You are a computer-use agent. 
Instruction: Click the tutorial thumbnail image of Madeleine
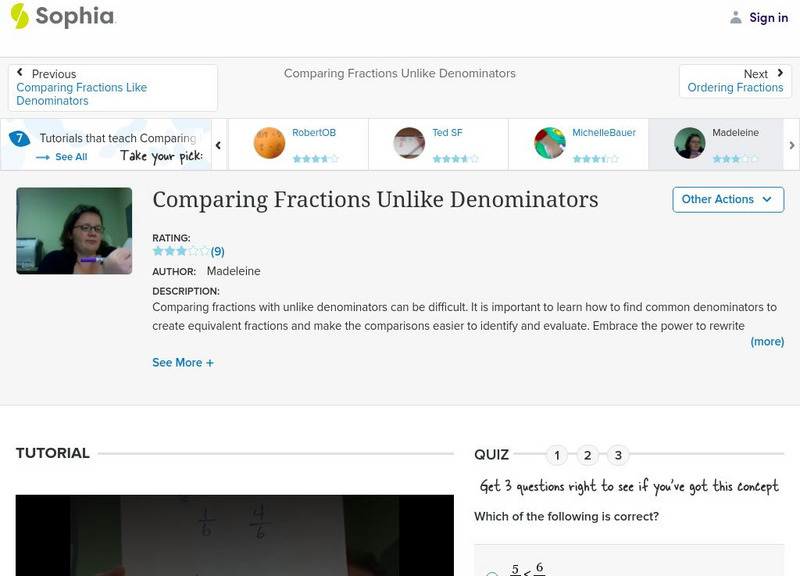point(74,231)
